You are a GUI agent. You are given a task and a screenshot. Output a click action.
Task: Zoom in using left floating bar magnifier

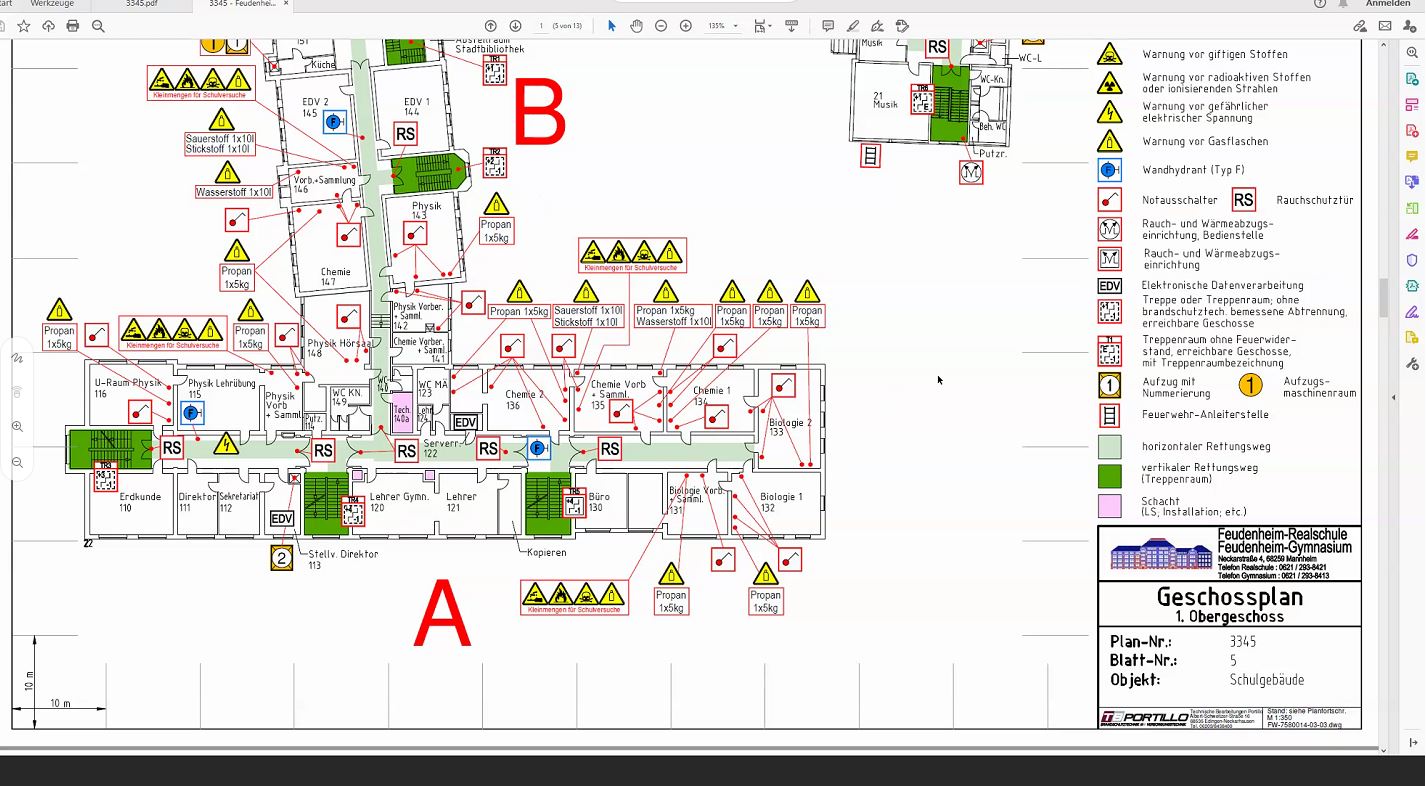17,427
